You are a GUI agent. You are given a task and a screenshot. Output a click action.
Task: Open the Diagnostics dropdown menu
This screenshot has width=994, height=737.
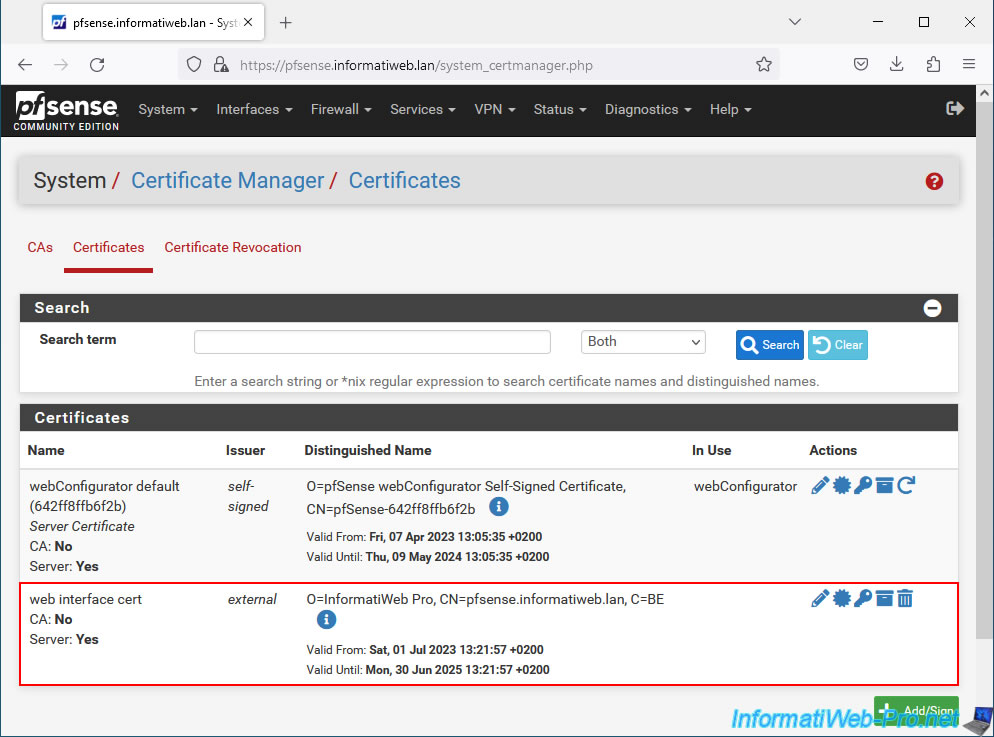pyautogui.click(x=648, y=110)
